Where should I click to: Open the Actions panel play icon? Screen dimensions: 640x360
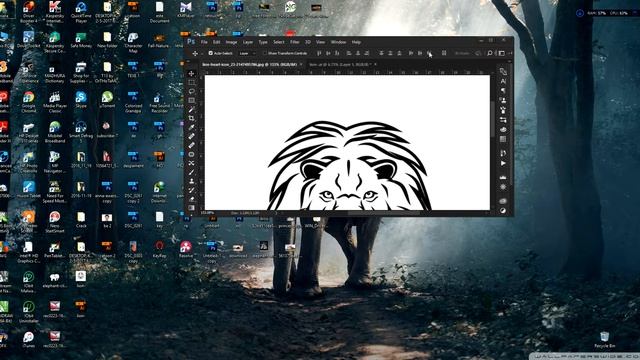(503, 163)
